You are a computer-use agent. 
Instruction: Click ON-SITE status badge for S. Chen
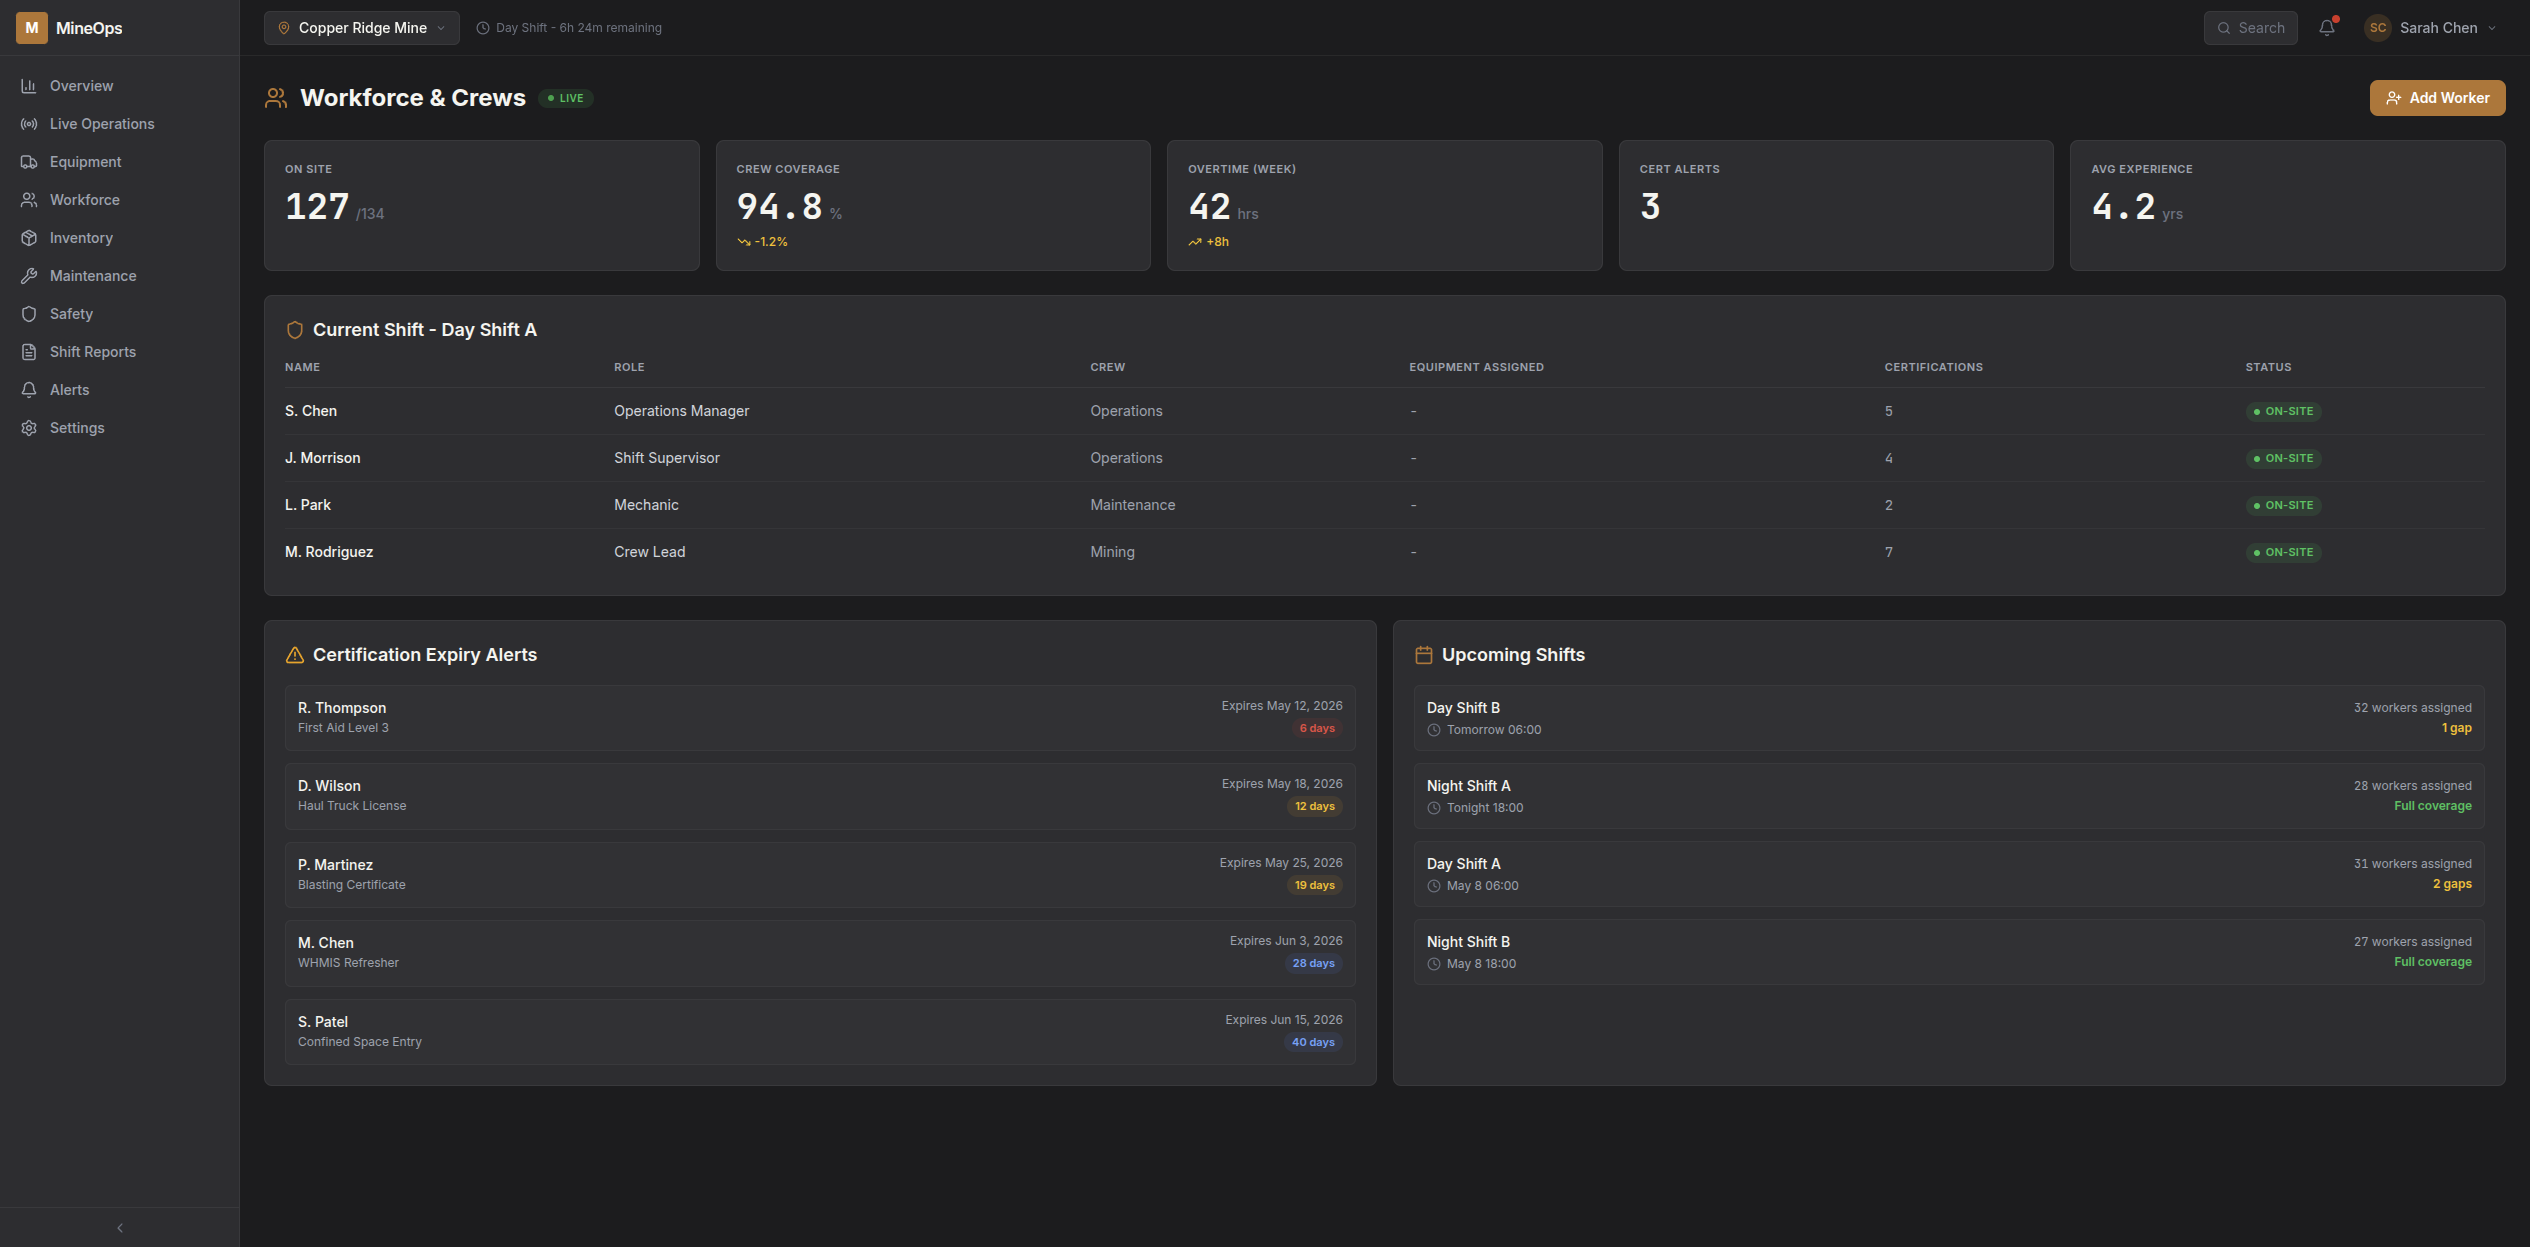coord(2283,411)
